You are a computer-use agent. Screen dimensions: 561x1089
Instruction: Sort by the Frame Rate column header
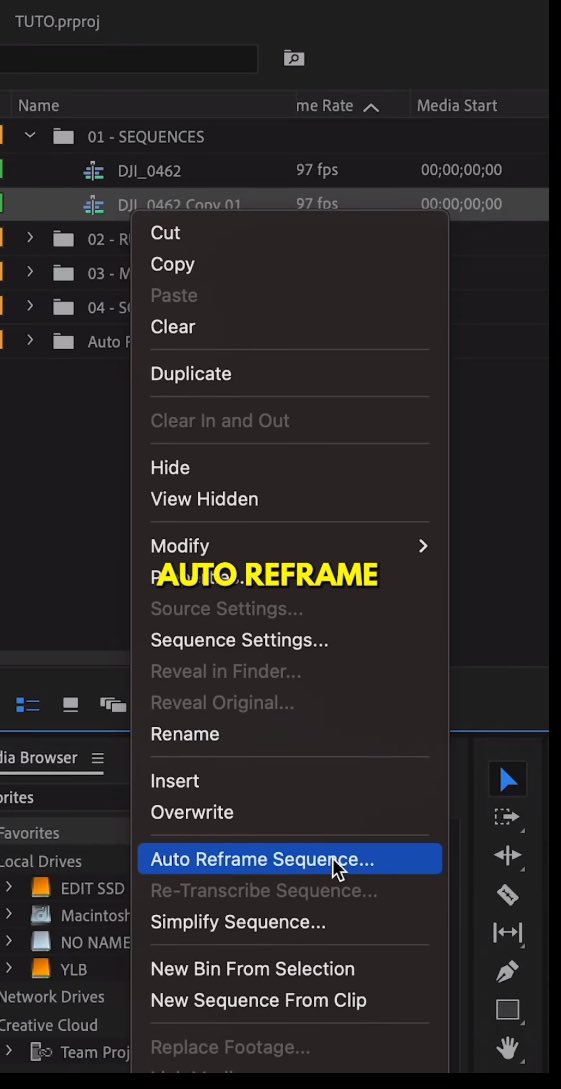pos(324,106)
